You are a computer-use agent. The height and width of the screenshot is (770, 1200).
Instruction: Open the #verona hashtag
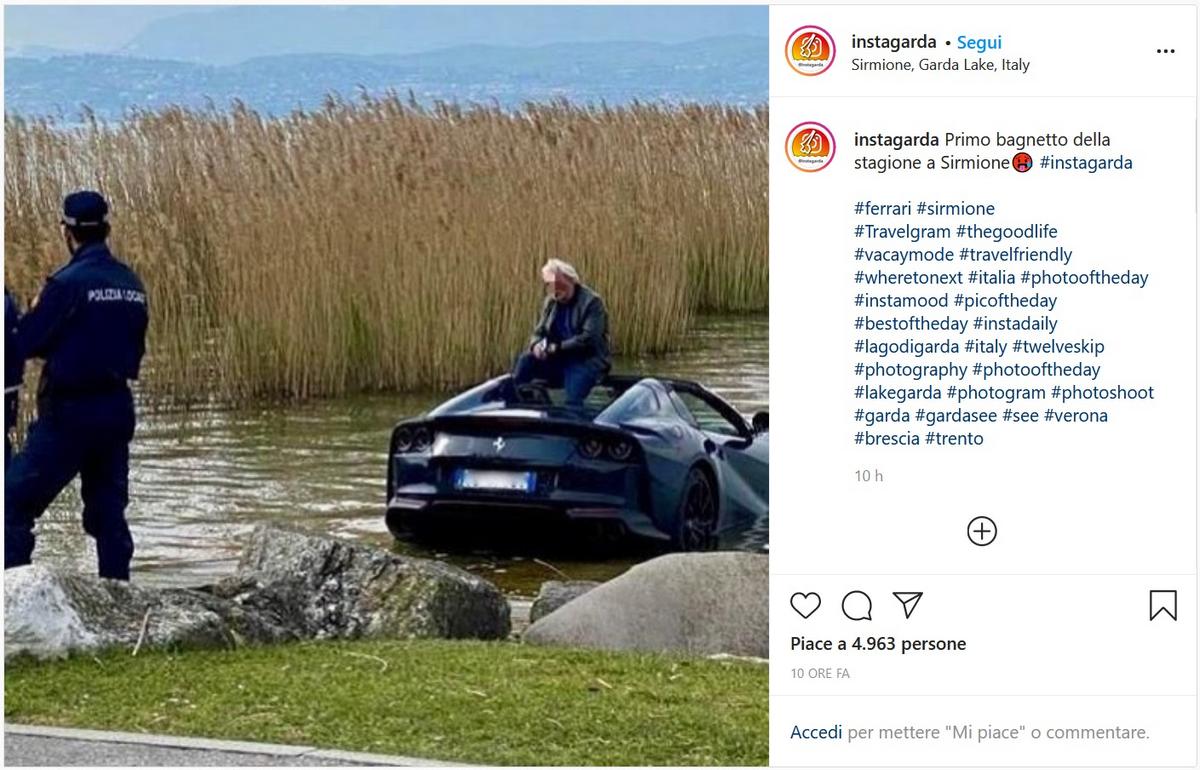click(1076, 416)
